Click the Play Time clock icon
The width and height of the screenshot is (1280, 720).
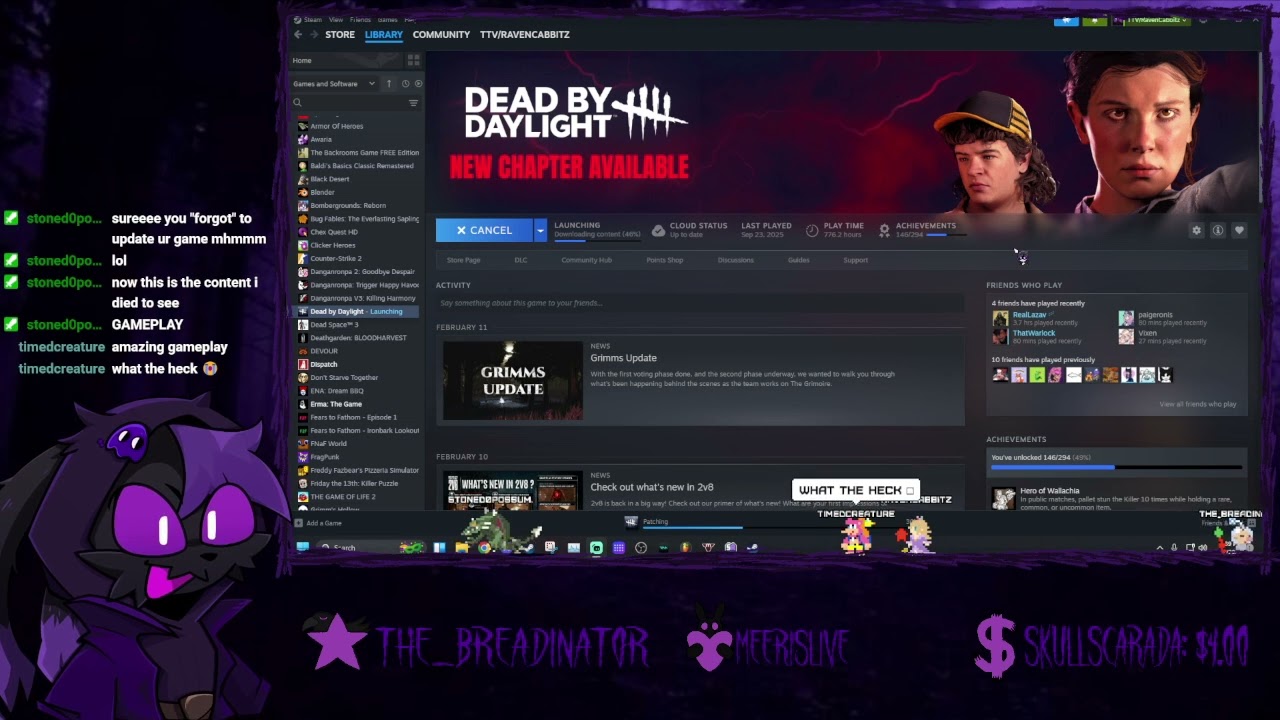(812, 230)
